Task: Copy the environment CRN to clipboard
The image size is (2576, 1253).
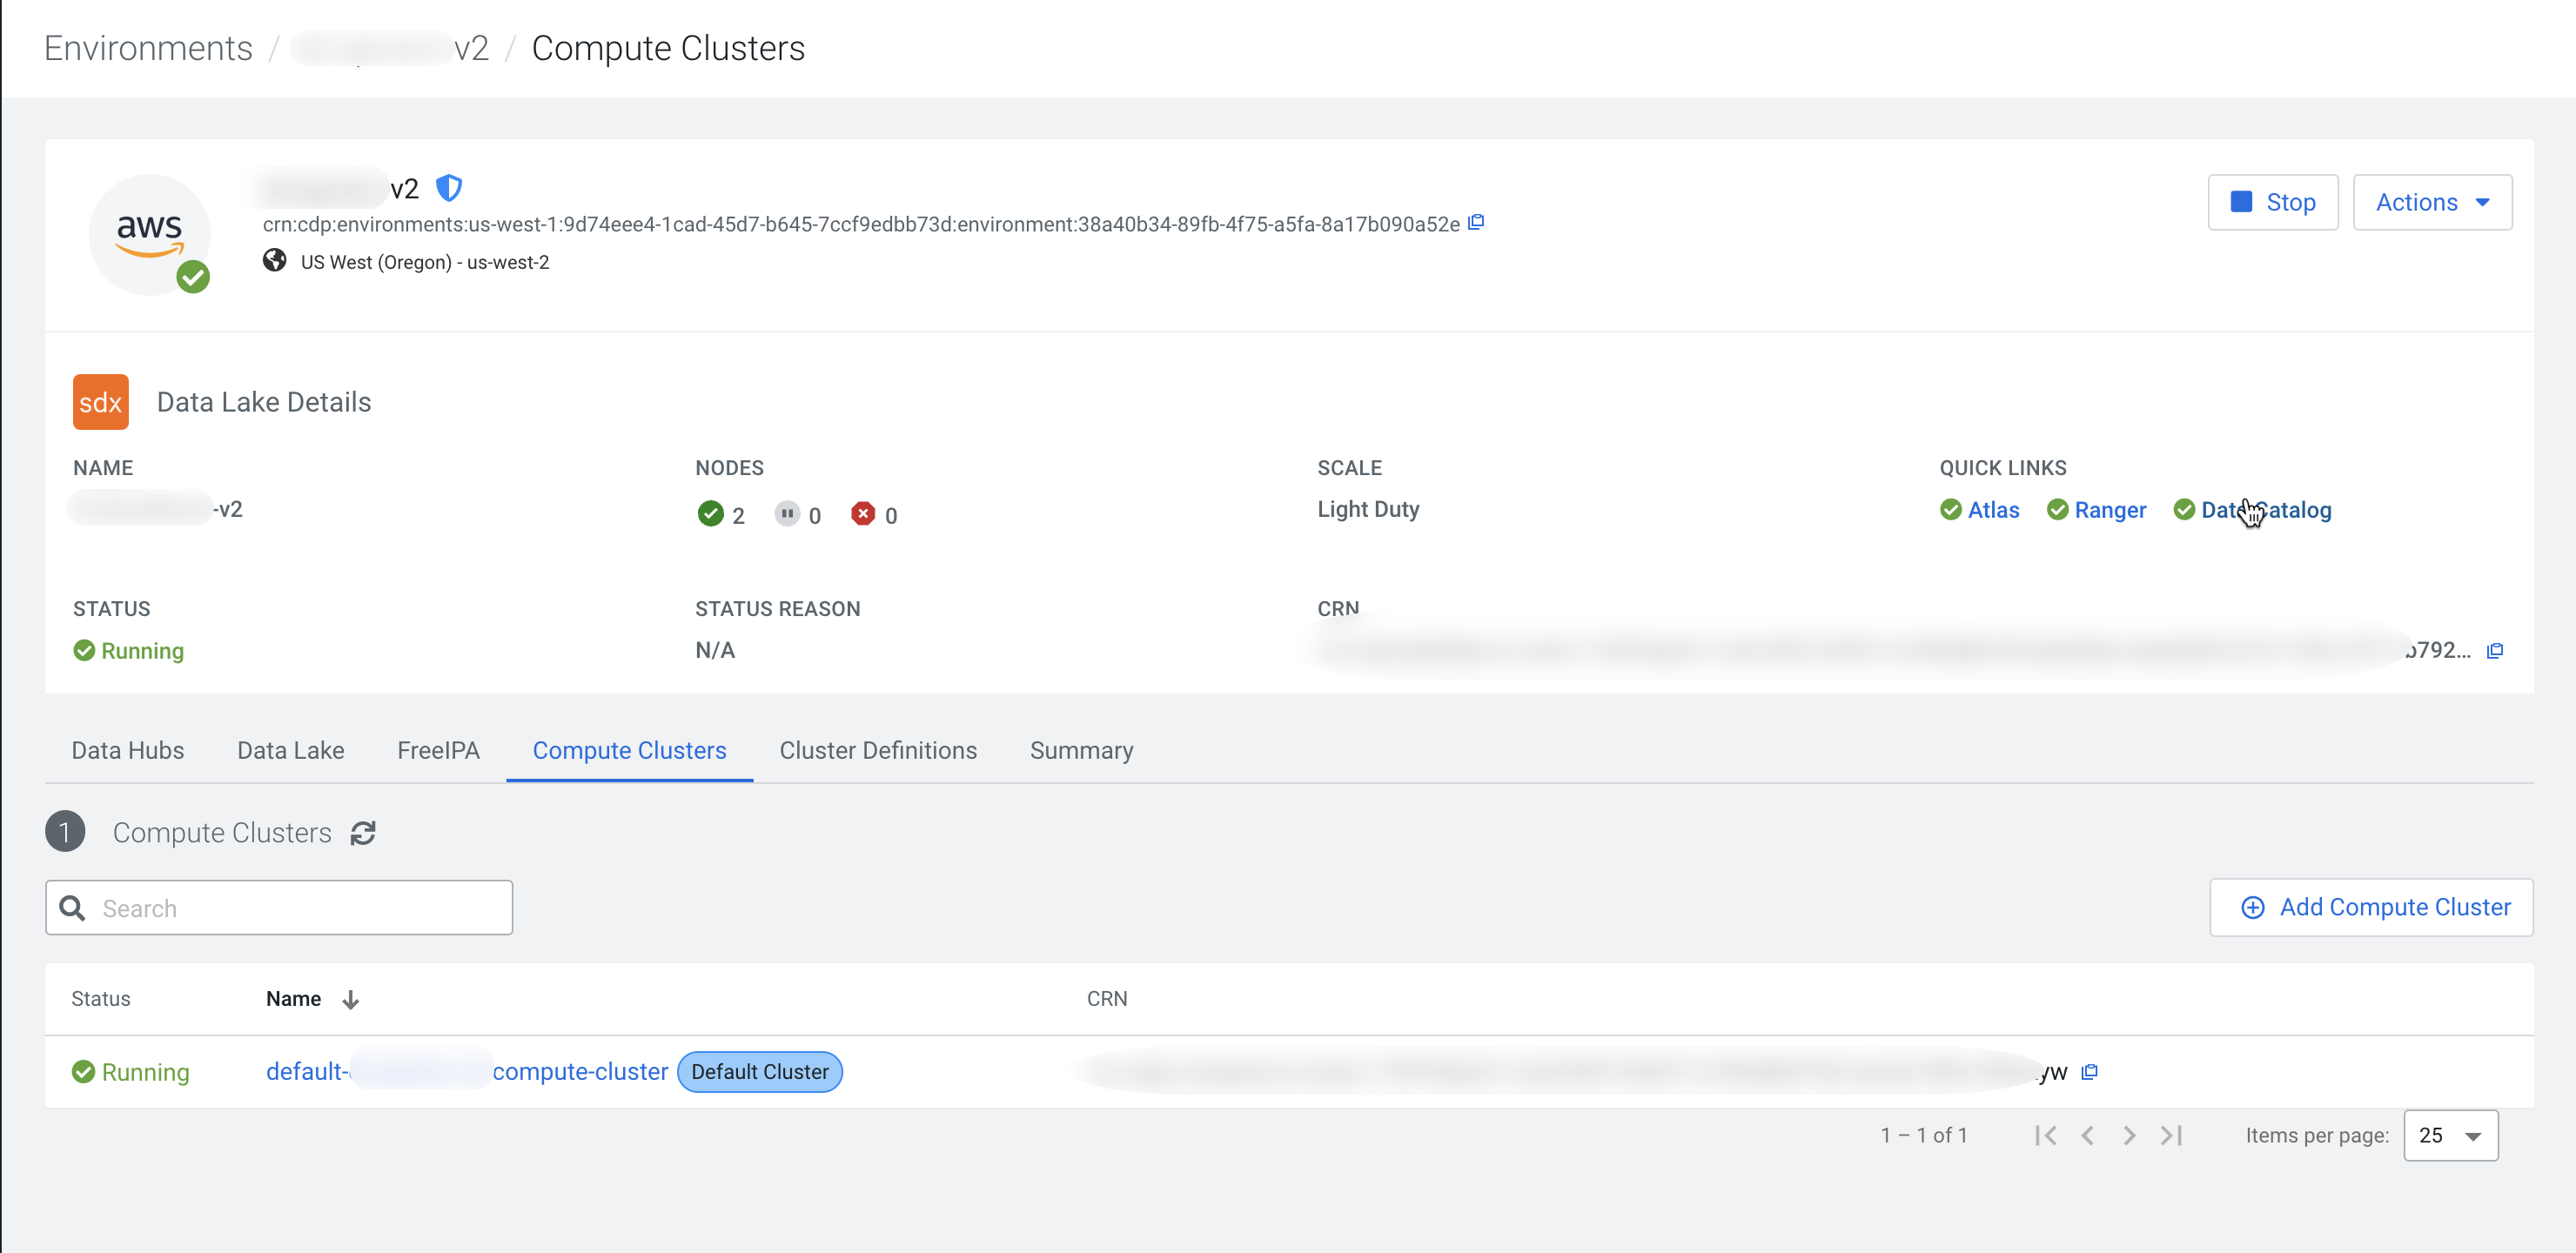Action: point(1476,223)
